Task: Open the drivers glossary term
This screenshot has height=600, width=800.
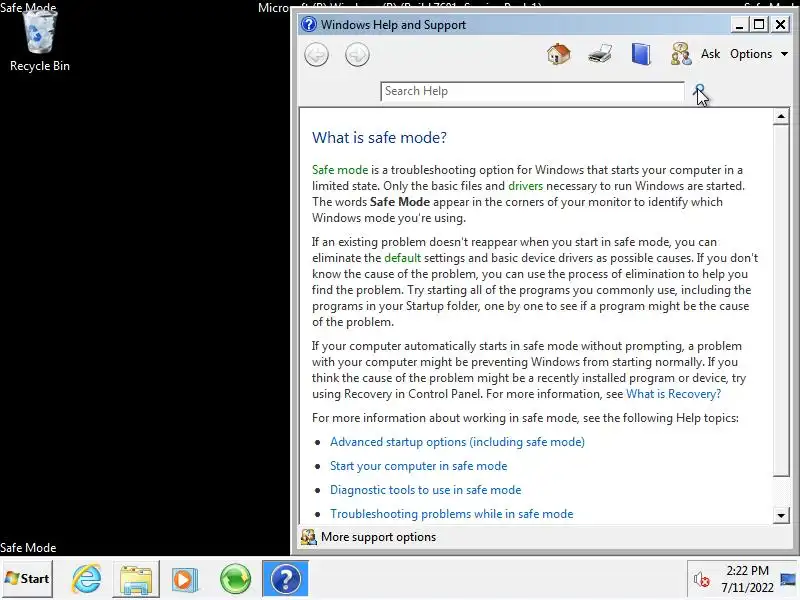Action: click(525, 186)
